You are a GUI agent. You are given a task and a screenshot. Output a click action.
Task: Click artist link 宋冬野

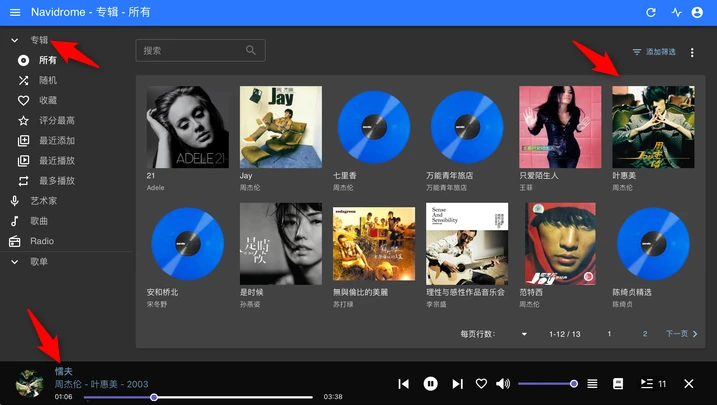point(157,304)
